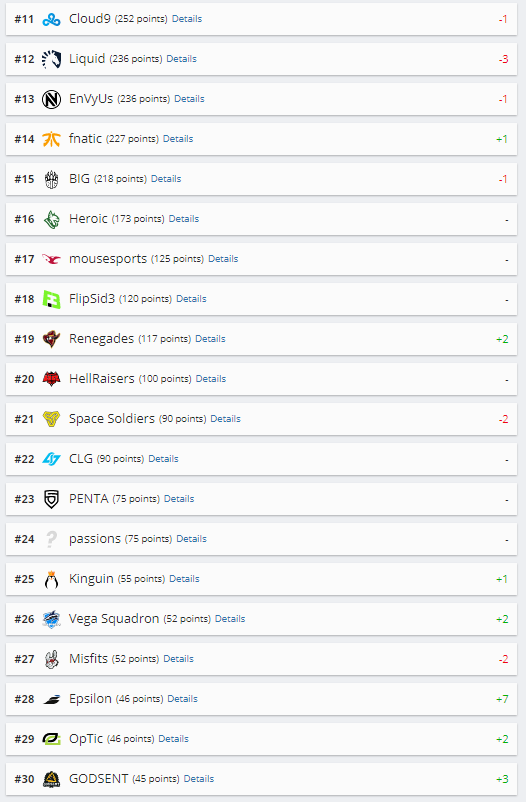The image size is (526, 802).
Task: Expand Details for GODSENT
Action: pyautogui.click(x=199, y=778)
